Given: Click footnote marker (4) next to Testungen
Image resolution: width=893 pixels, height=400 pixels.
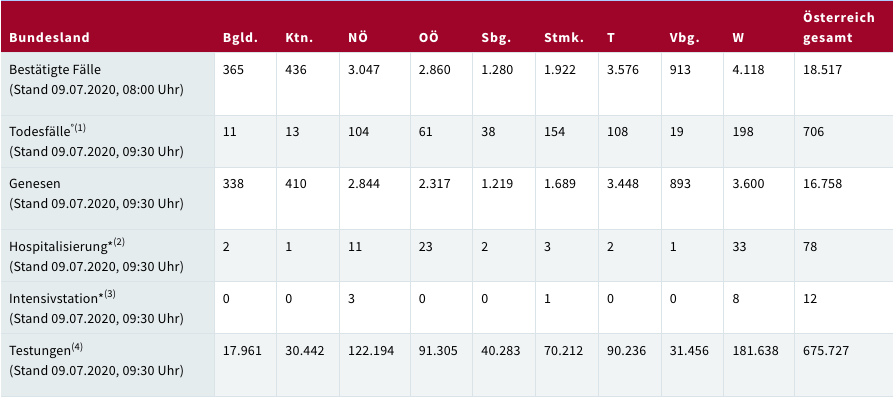Looking at the screenshot, I should click(77, 346).
